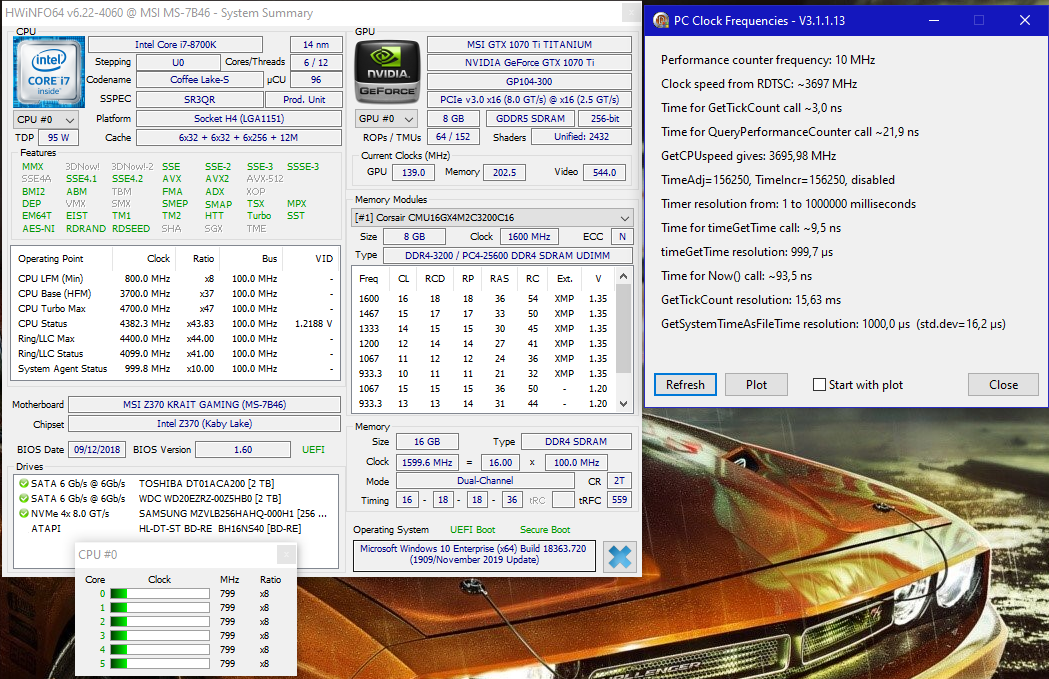Click the green check icon beside TOSHIBA drive
The image size is (1049, 679).
coord(23,483)
